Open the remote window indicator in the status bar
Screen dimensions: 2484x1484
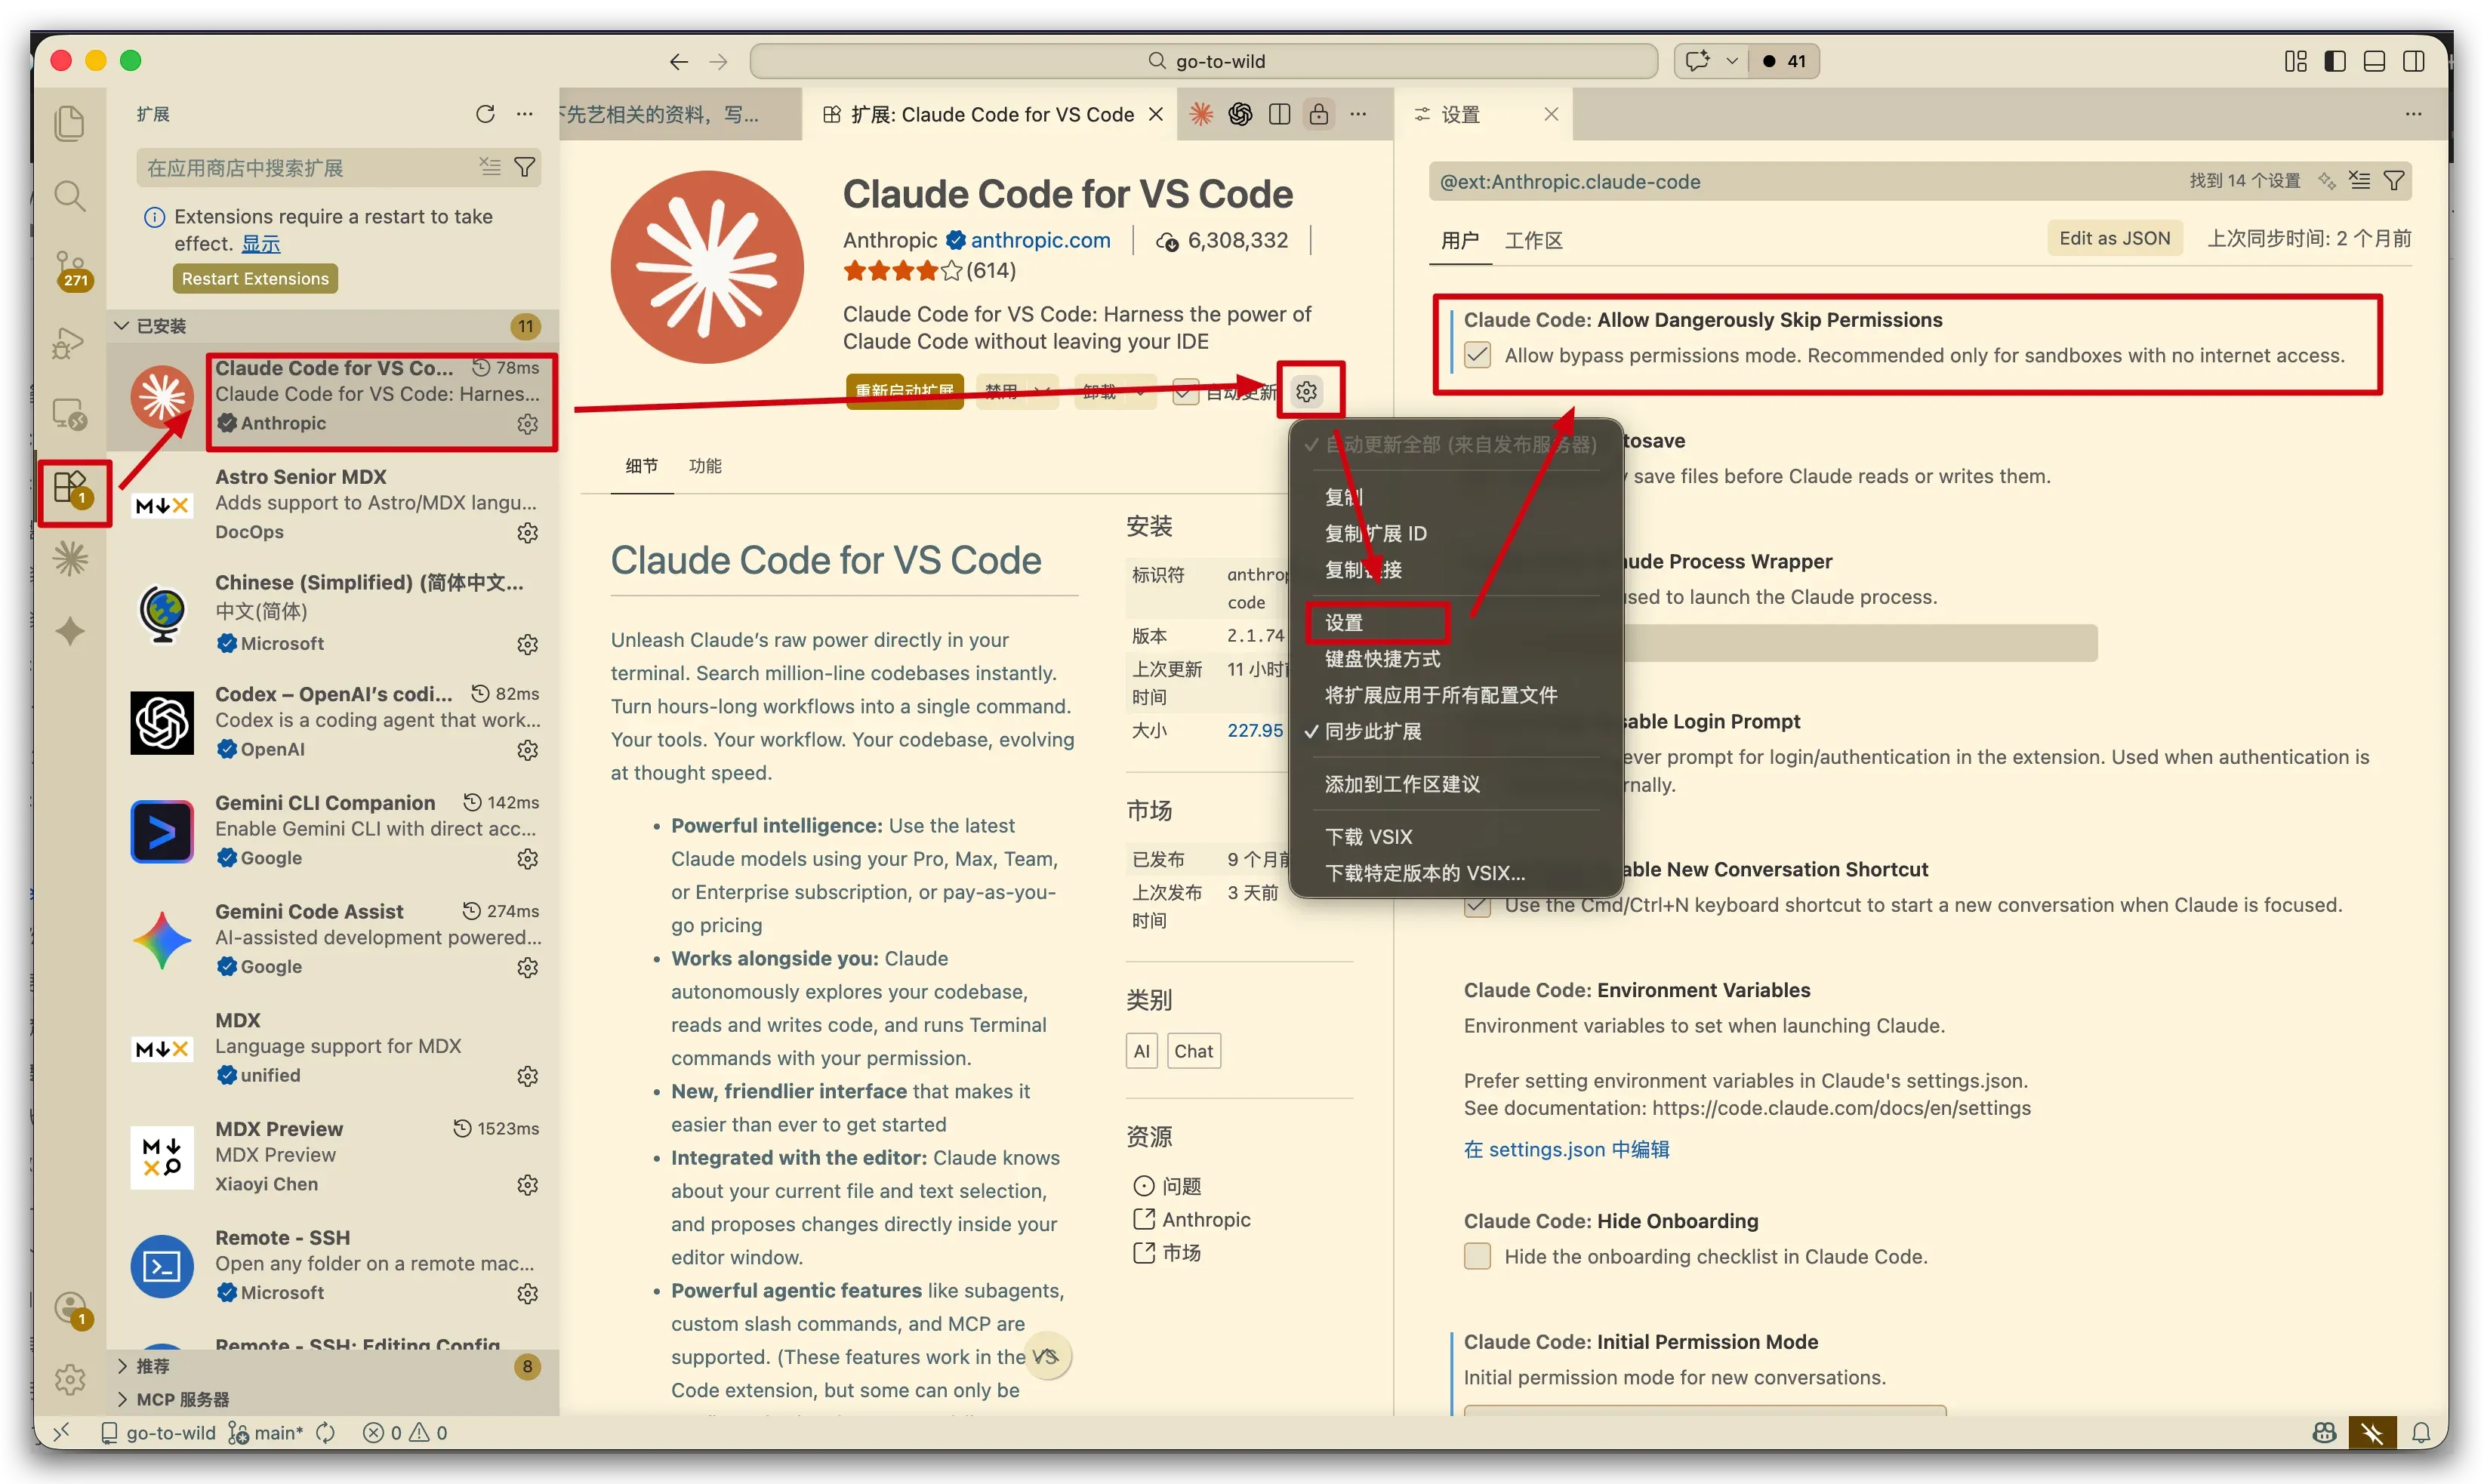[x=62, y=1433]
